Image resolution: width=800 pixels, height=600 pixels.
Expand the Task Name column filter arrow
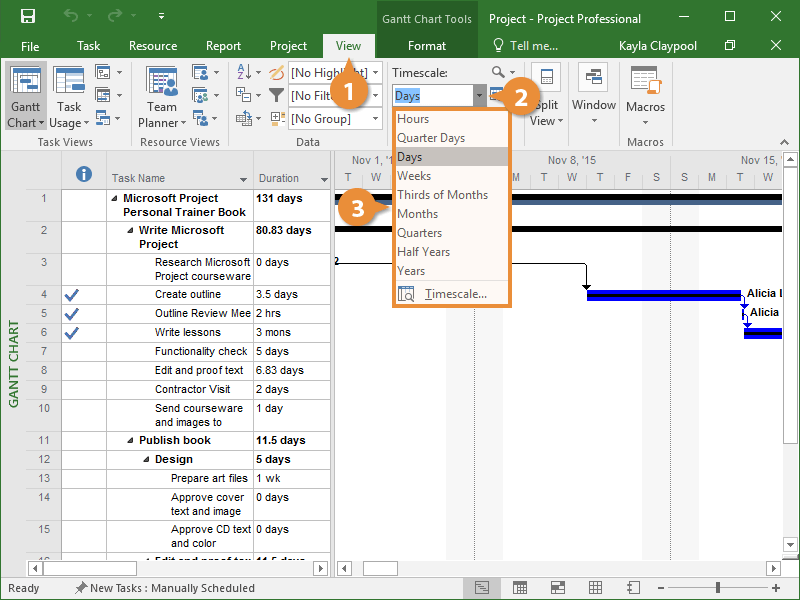[244, 179]
